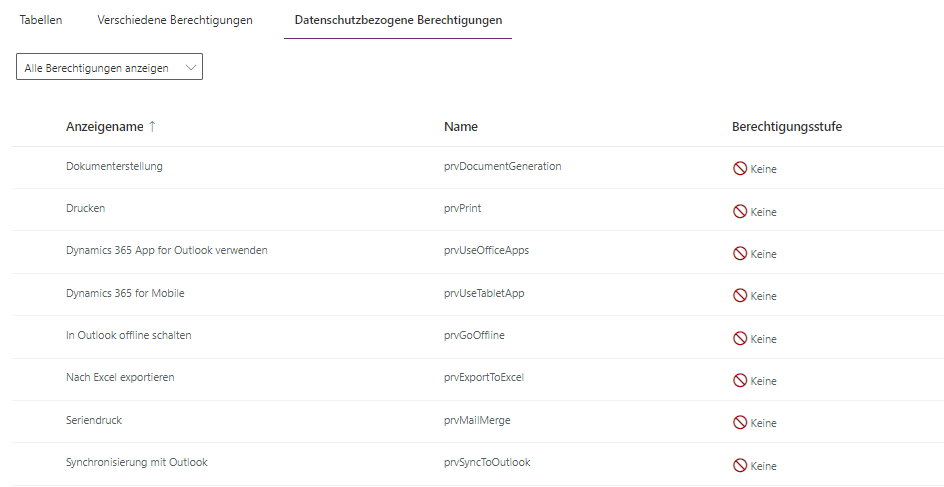Click the prvDocumentGeneration privilege name
This screenshot has width=944, height=487.
502,166
